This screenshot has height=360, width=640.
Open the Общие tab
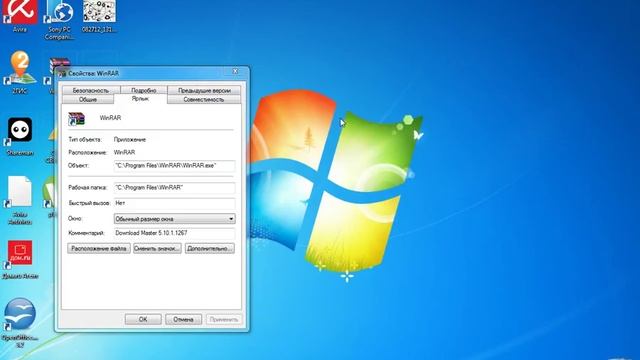tap(88, 100)
